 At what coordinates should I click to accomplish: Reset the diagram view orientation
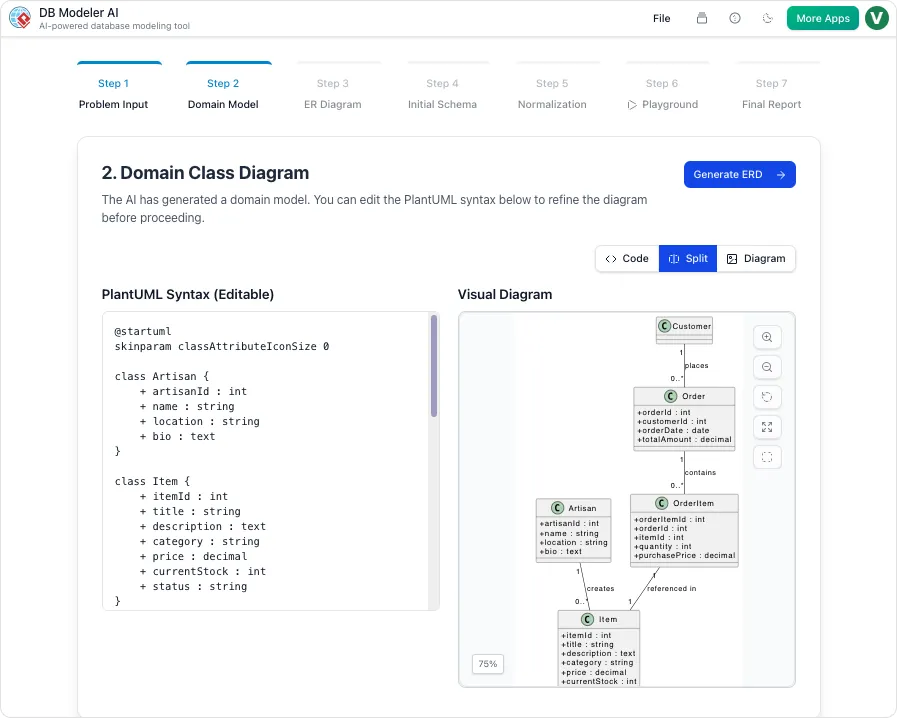766,397
